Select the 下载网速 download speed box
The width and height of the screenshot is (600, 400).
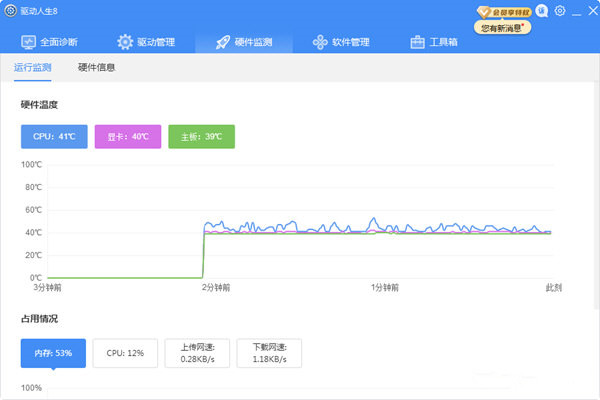click(x=269, y=353)
